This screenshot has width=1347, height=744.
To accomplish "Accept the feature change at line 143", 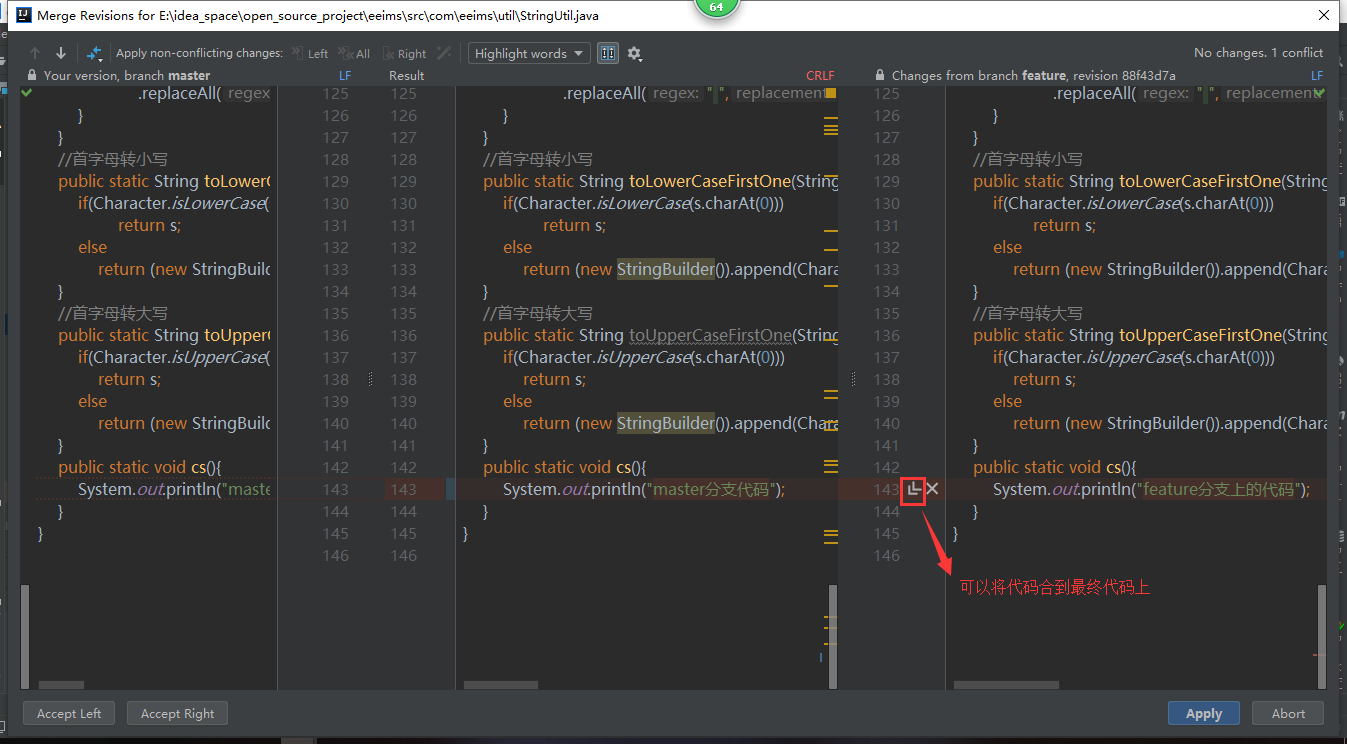I will click(913, 489).
